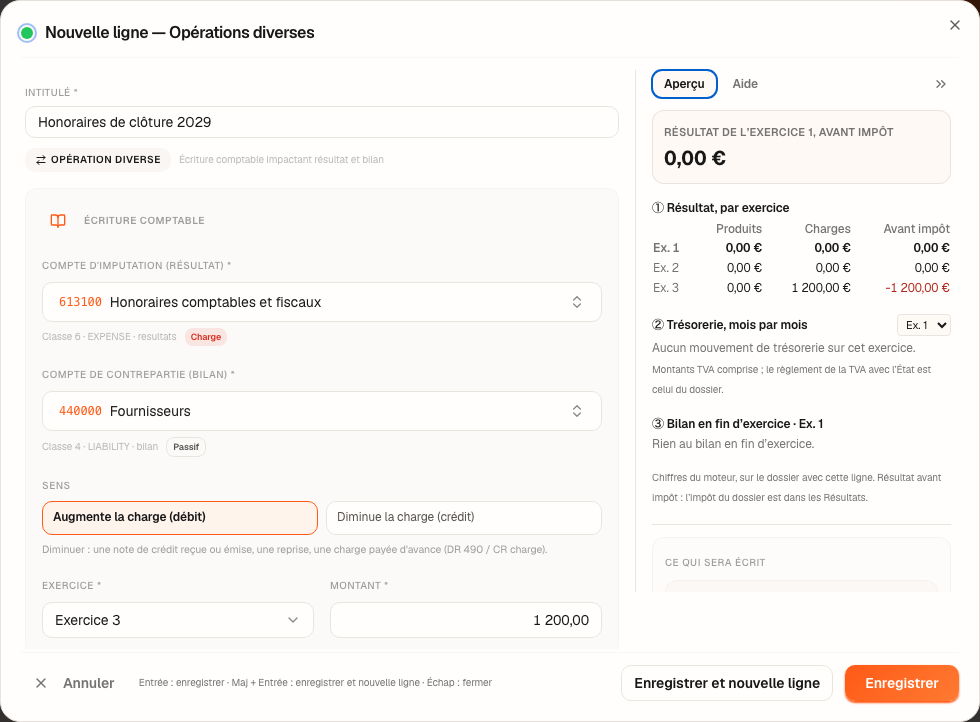The image size is (980, 722).
Task: Click Enregistrer et nouvelle ligne
Action: [726, 683]
